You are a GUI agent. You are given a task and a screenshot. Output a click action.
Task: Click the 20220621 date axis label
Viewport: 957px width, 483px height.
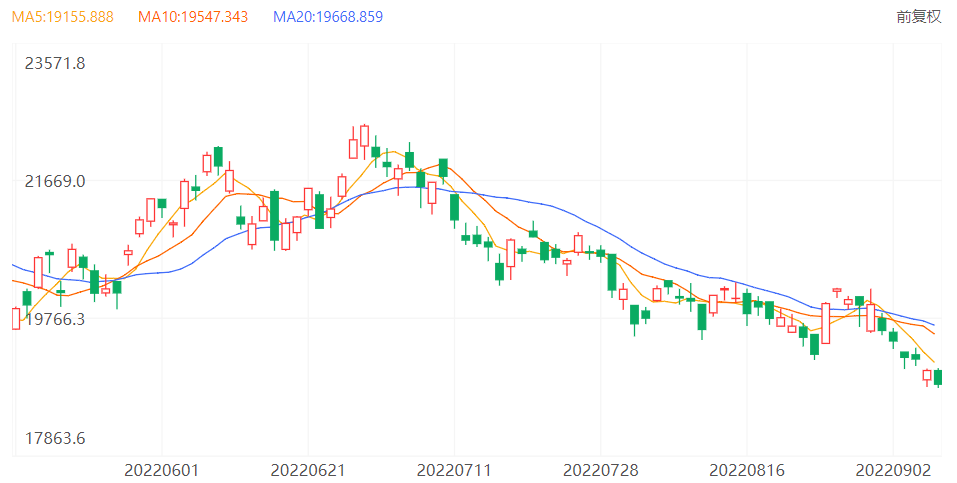[308, 470]
